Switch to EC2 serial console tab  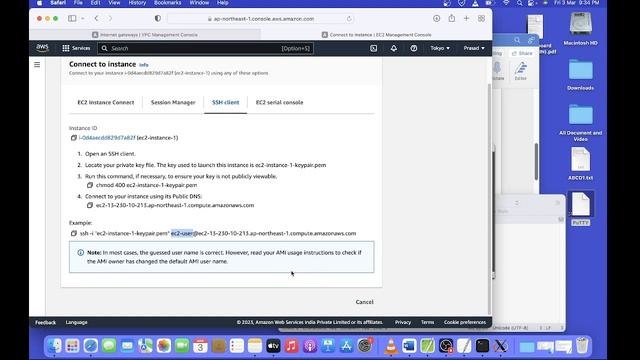(280, 102)
